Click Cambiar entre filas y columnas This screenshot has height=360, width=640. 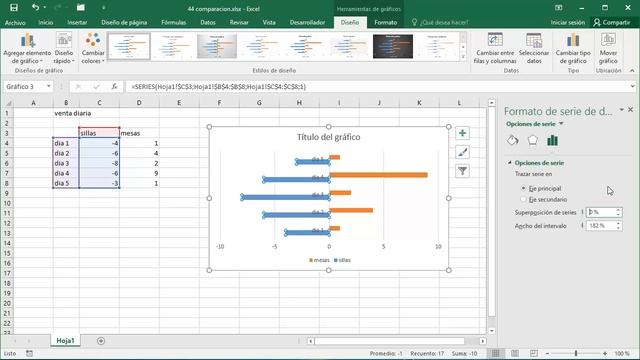pyautogui.click(x=495, y=49)
